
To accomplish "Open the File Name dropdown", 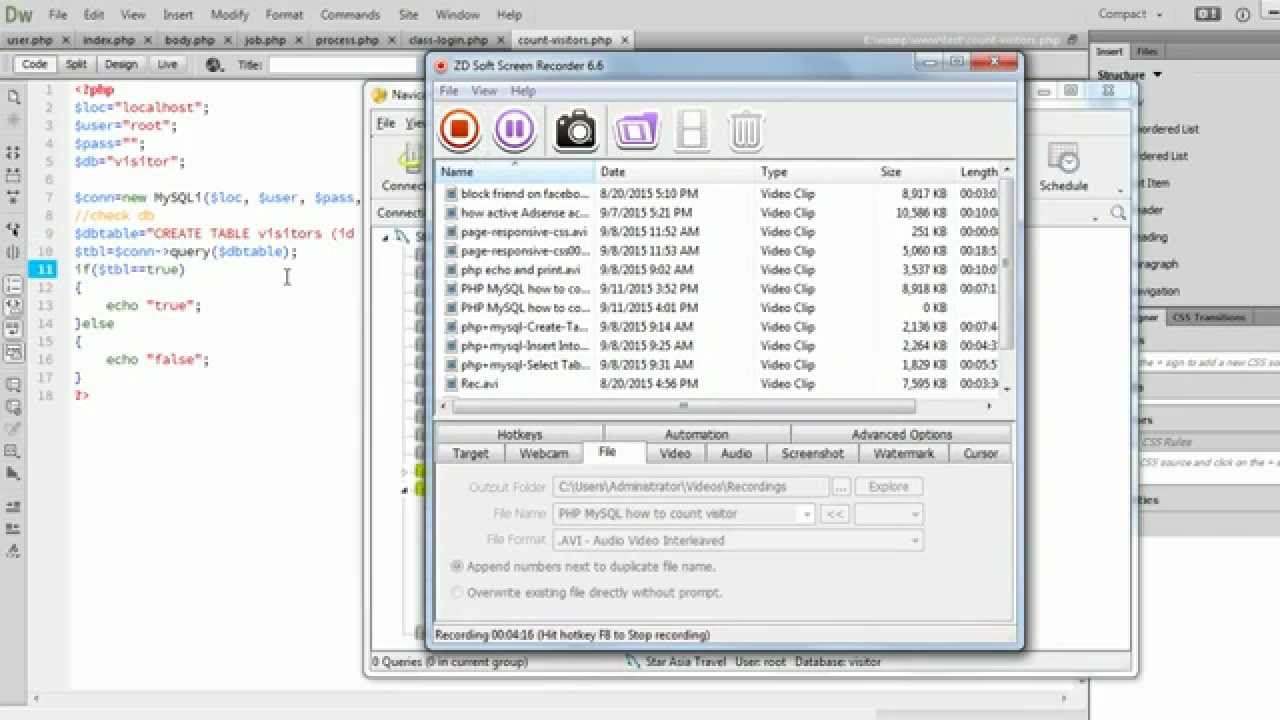I will [806, 514].
